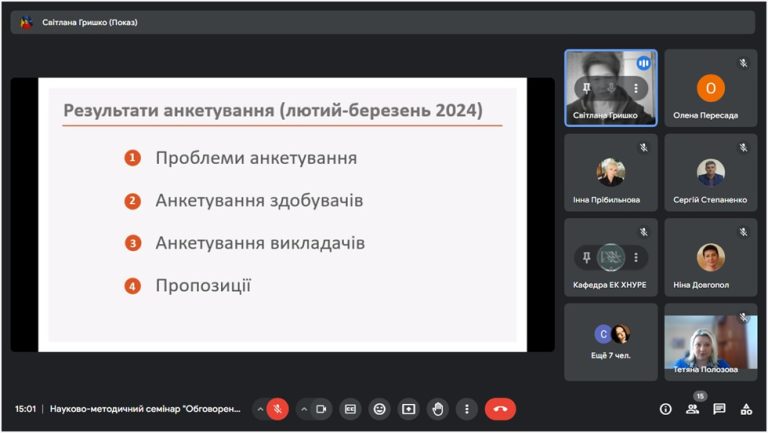
Task: Open meeting details info icon
Action: tap(665, 409)
